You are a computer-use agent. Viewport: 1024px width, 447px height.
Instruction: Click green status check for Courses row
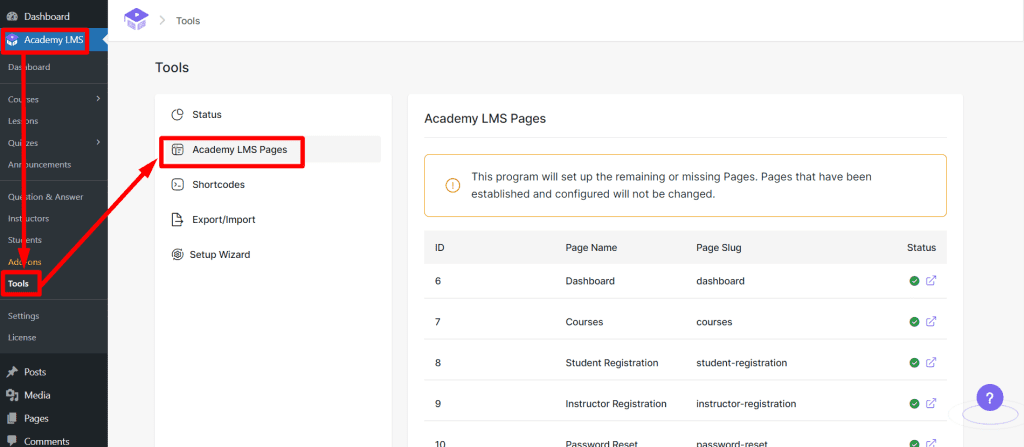pyautogui.click(x=914, y=322)
